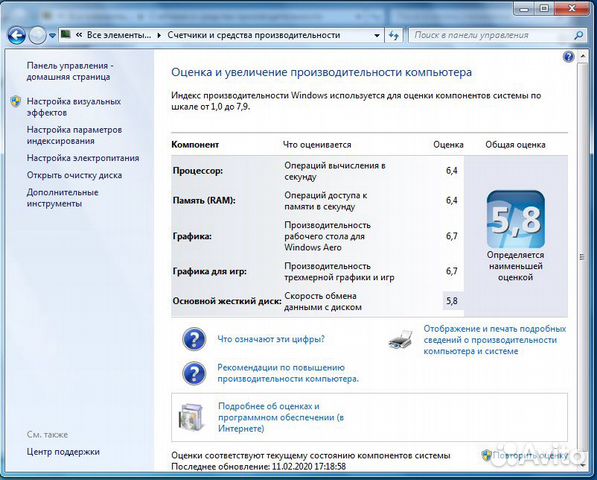Click the highlighted 5,8 disk score cell
This screenshot has height=480, width=597.
(x=452, y=301)
